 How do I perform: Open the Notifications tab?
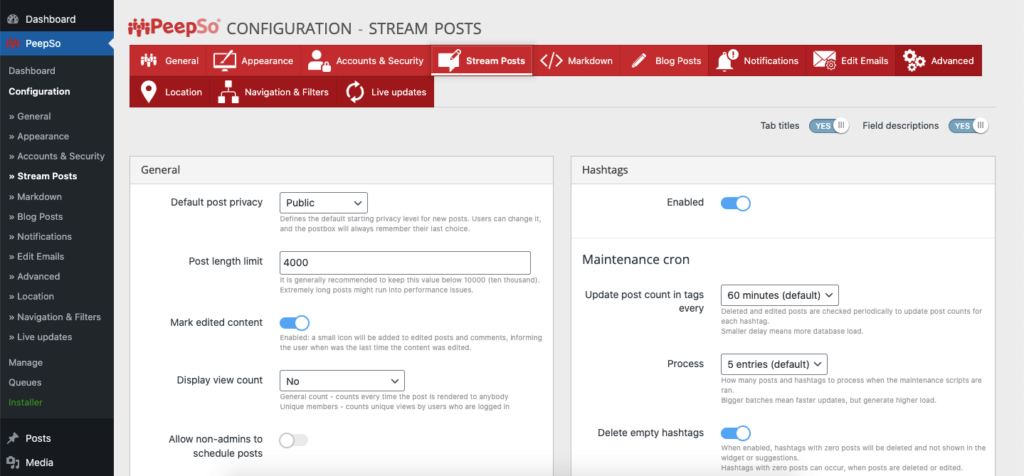pyautogui.click(x=758, y=61)
